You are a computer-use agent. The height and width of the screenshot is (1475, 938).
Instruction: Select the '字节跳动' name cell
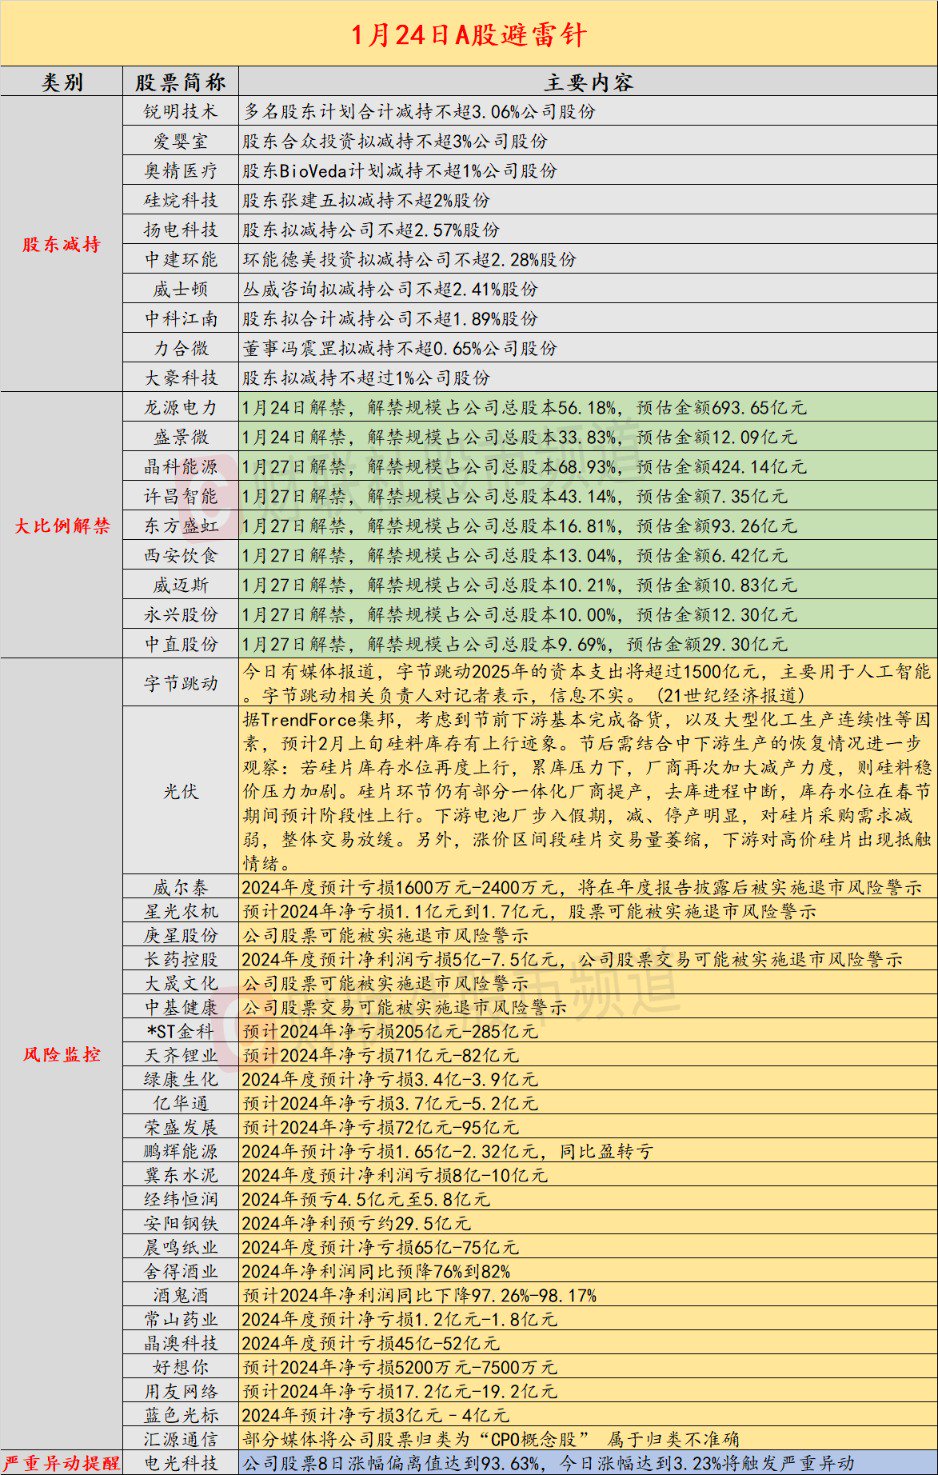coord(181,683)
